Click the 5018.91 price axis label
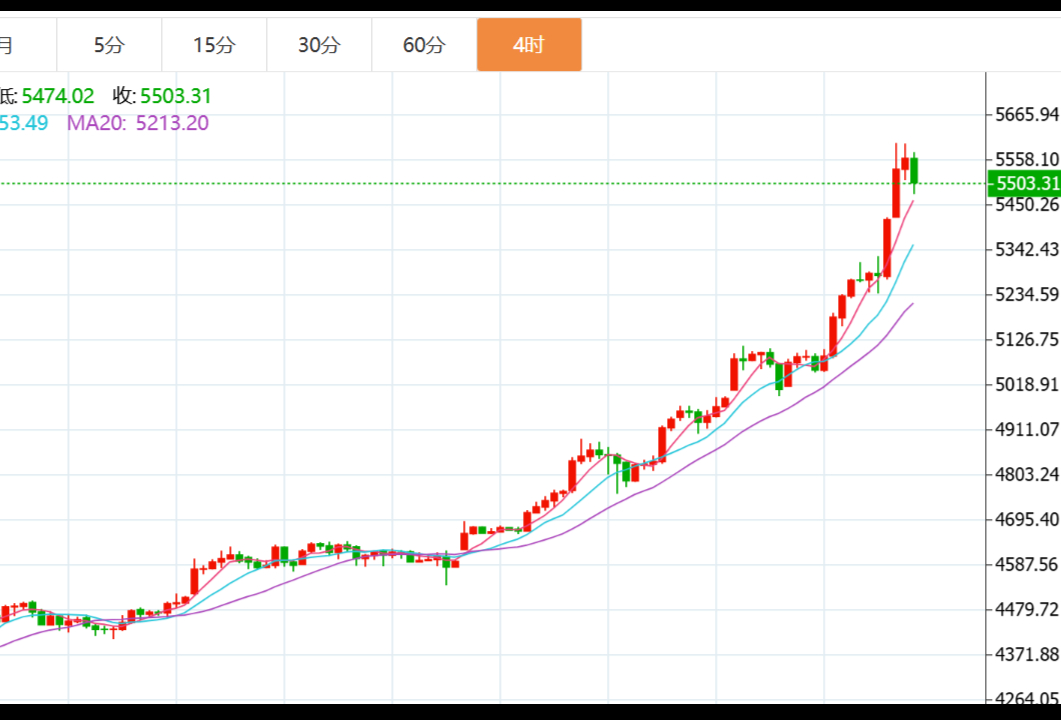This screenshot has width=1061, height=720. click(x=1026, y=384)
